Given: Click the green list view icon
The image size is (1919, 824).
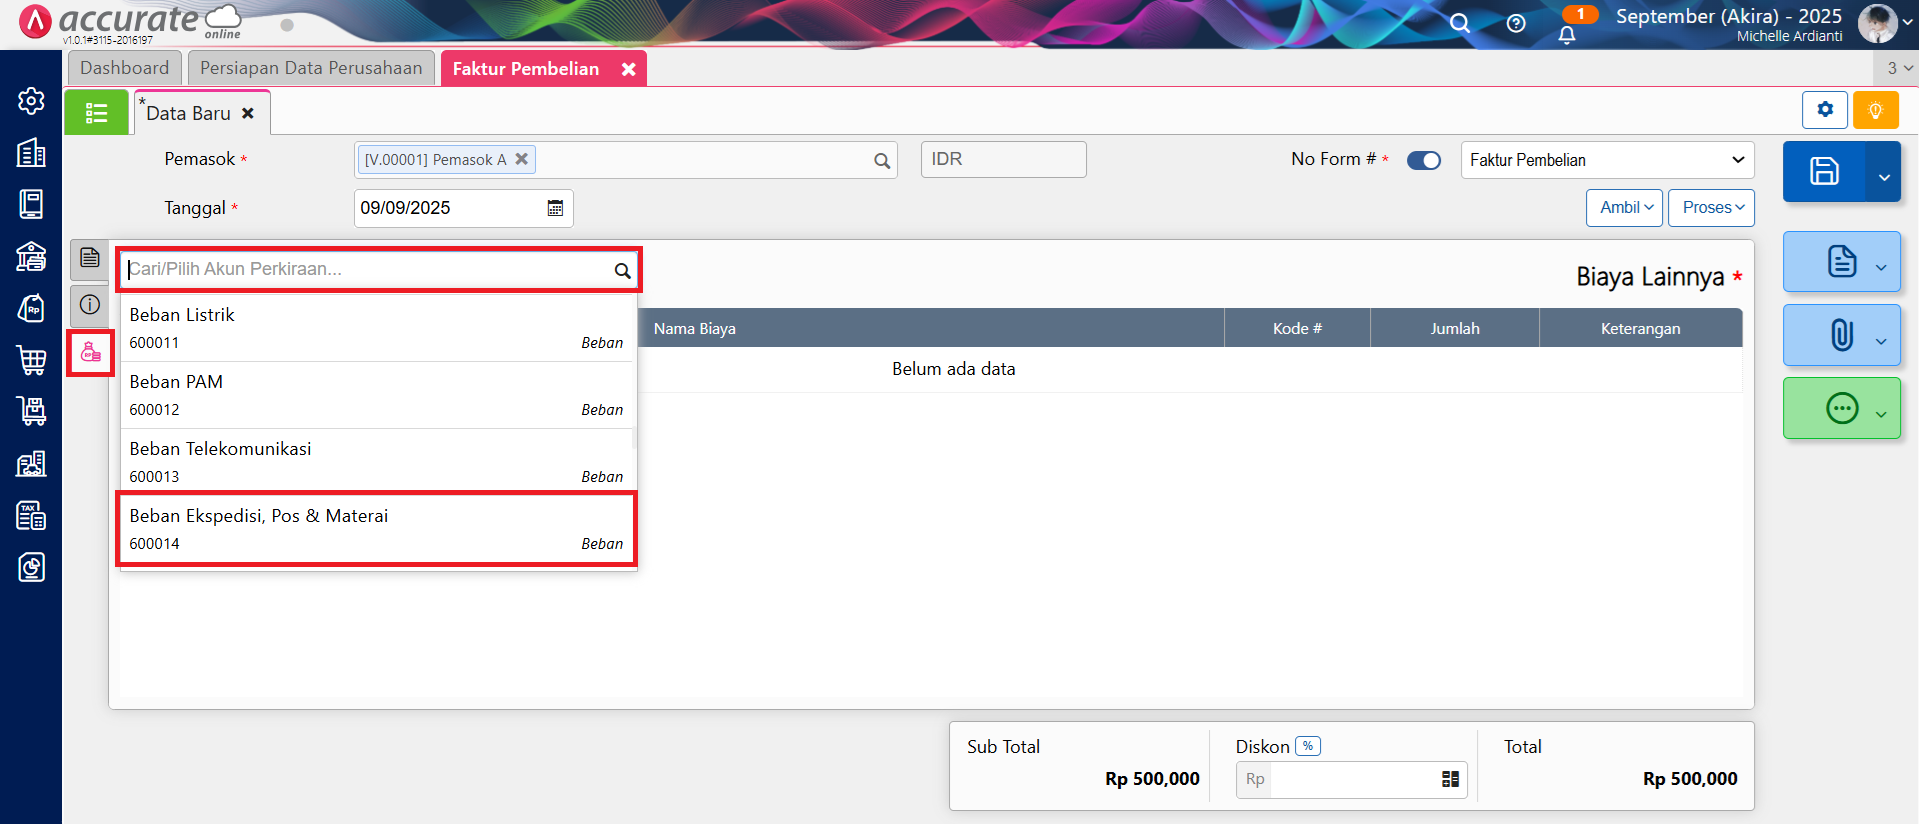Looking at the screenshot, I should (96, 113).
